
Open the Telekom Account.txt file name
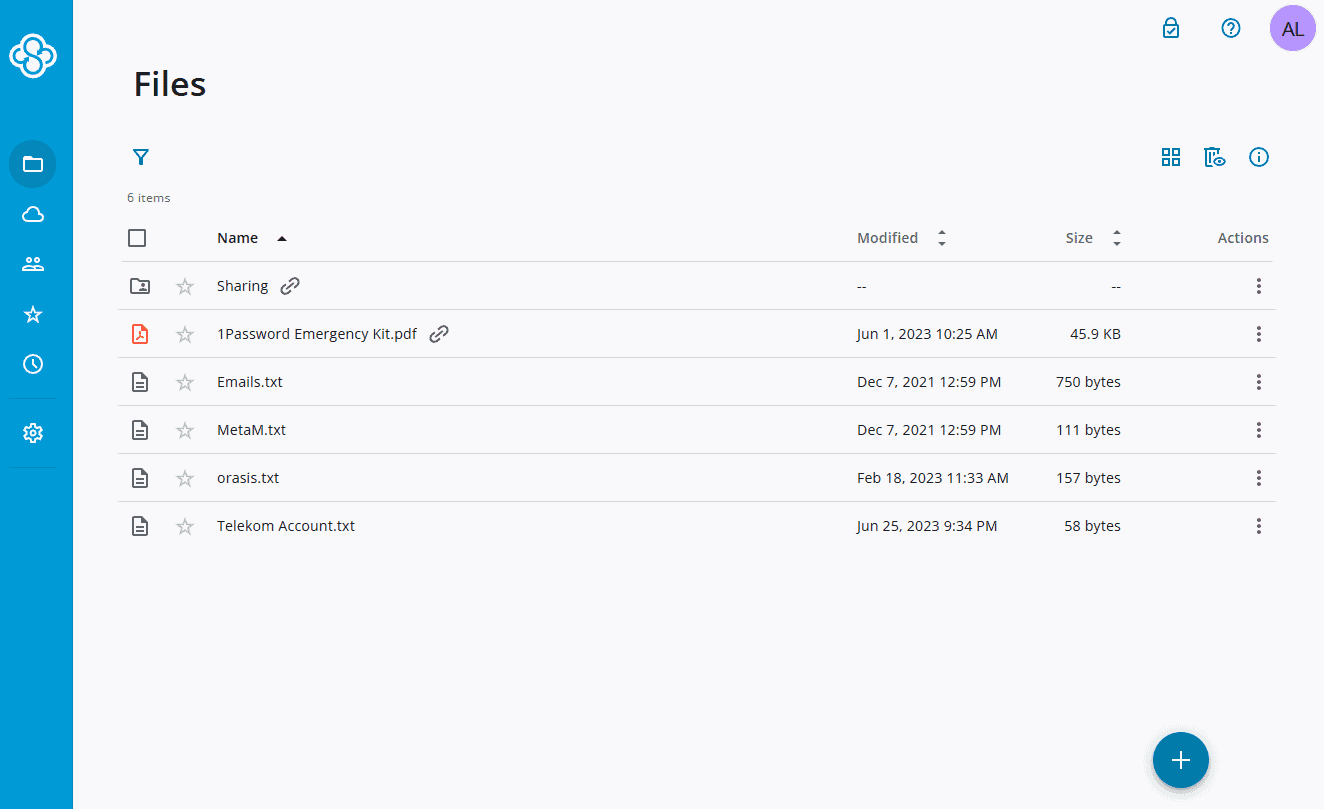pos(286,526)
